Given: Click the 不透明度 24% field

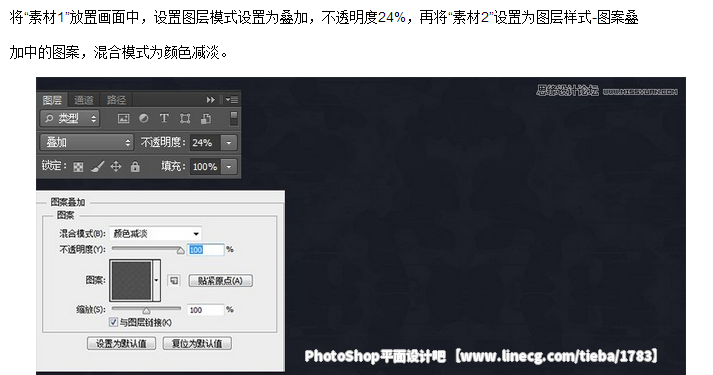Looking at the screenshot, I should coord(205,143).
